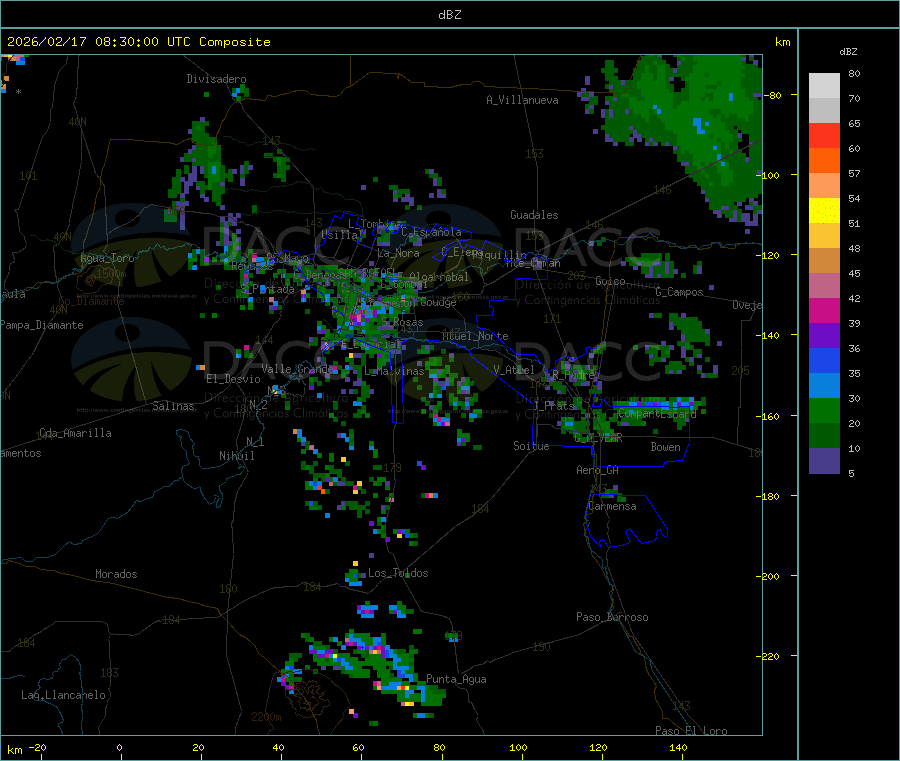The height and width of the screenshot is (761, 900).
Task: Click the 'dBZ' heading above the legend
Action: pos(848,52)
